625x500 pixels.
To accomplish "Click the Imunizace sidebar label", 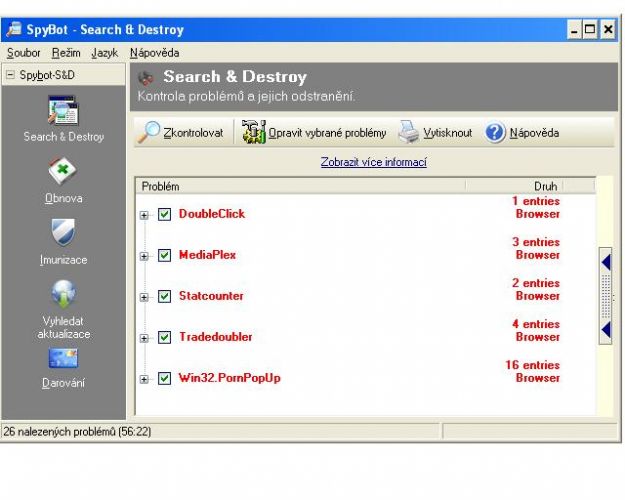I will click(63, 260).
